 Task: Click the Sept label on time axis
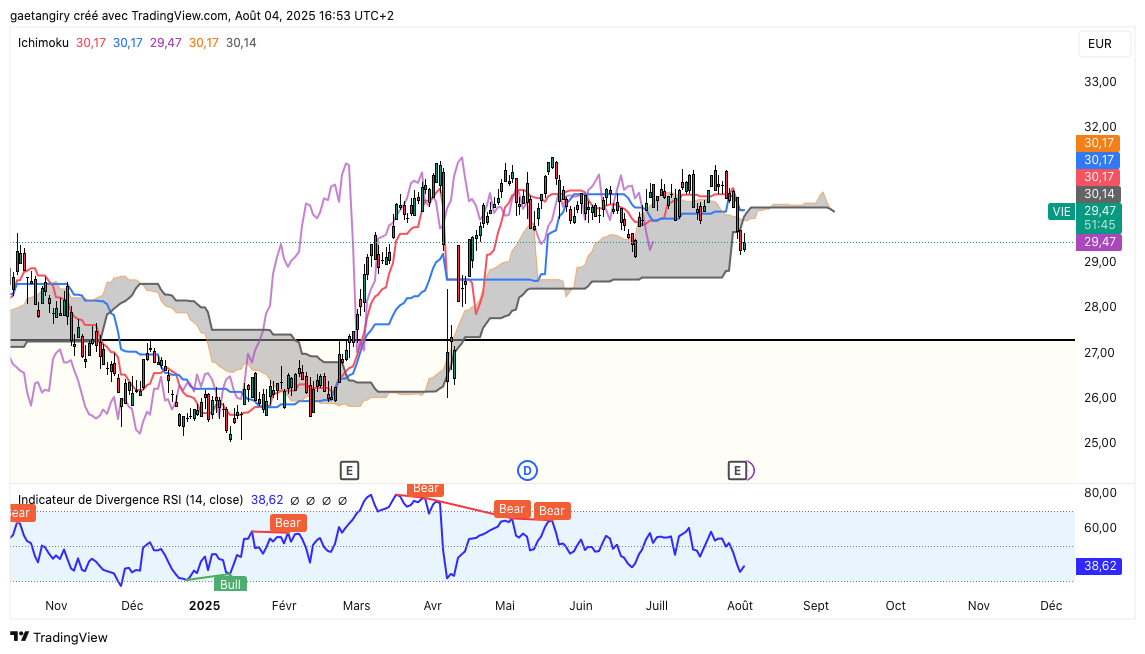pos(816,606)
